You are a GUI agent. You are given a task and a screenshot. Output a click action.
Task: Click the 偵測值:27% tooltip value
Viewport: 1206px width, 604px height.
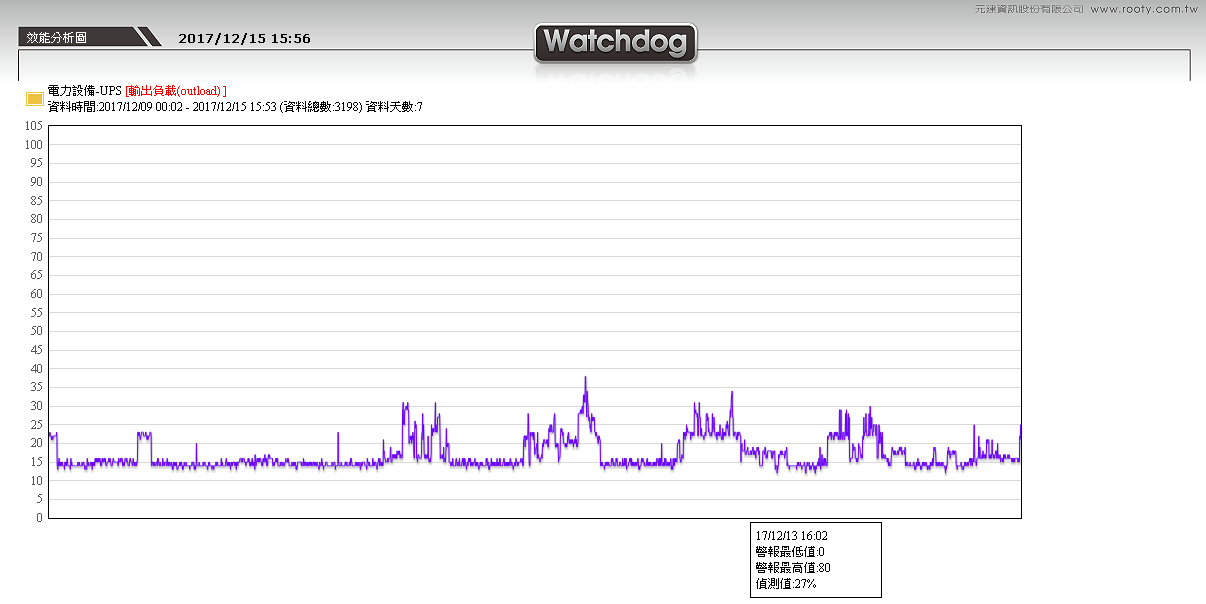point(786,584)
